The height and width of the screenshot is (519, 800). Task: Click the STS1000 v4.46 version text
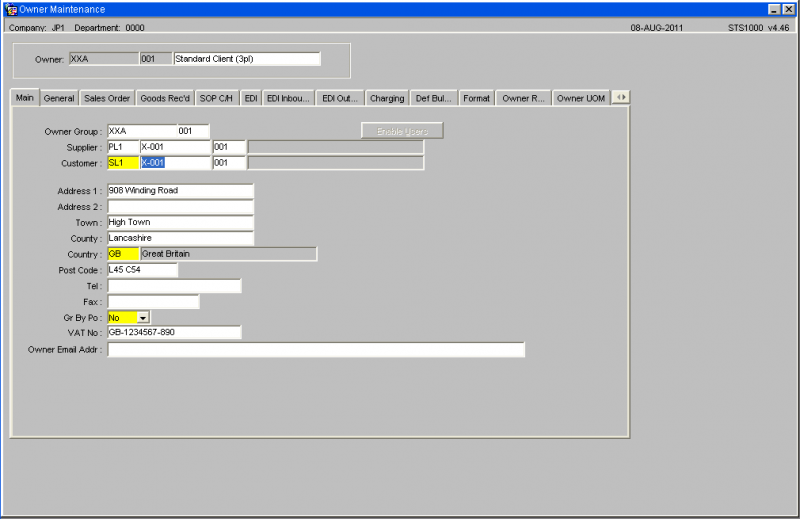coord(758,28)
